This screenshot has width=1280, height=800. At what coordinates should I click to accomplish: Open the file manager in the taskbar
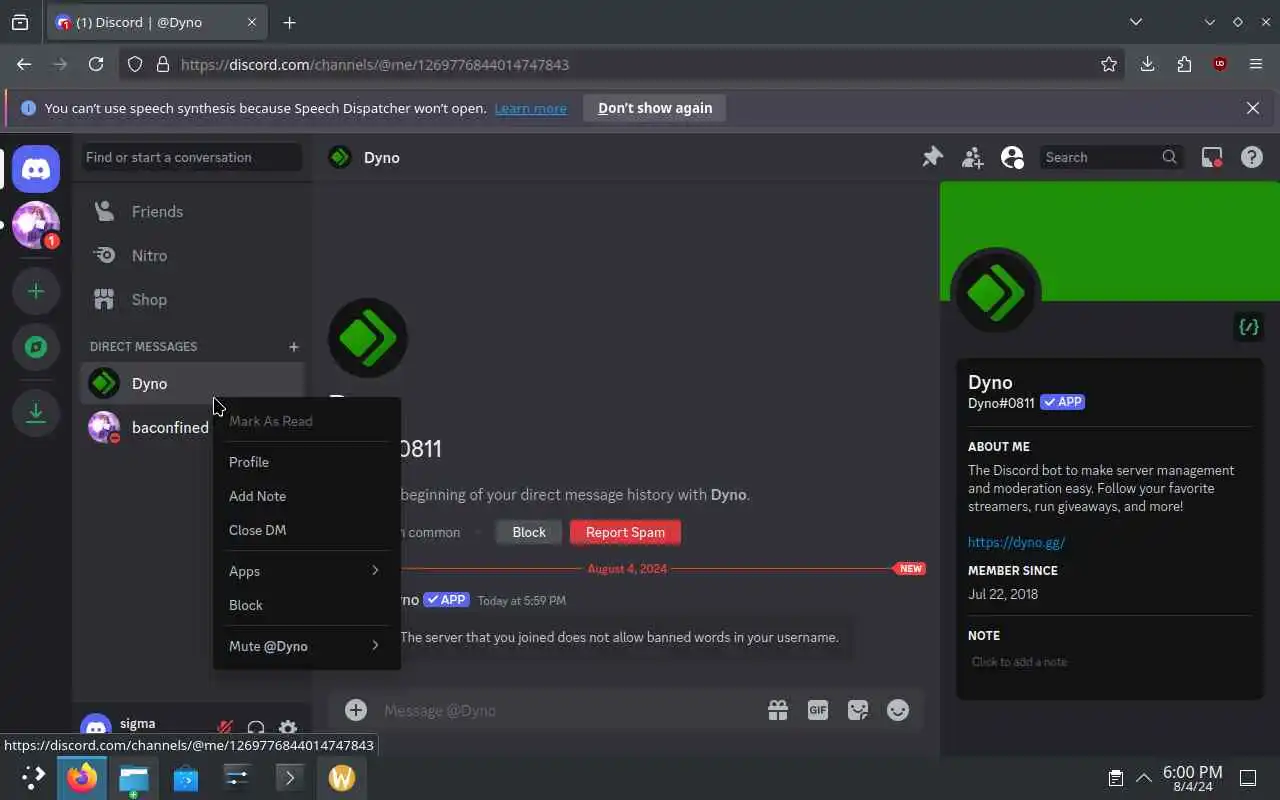coord(134,777)
